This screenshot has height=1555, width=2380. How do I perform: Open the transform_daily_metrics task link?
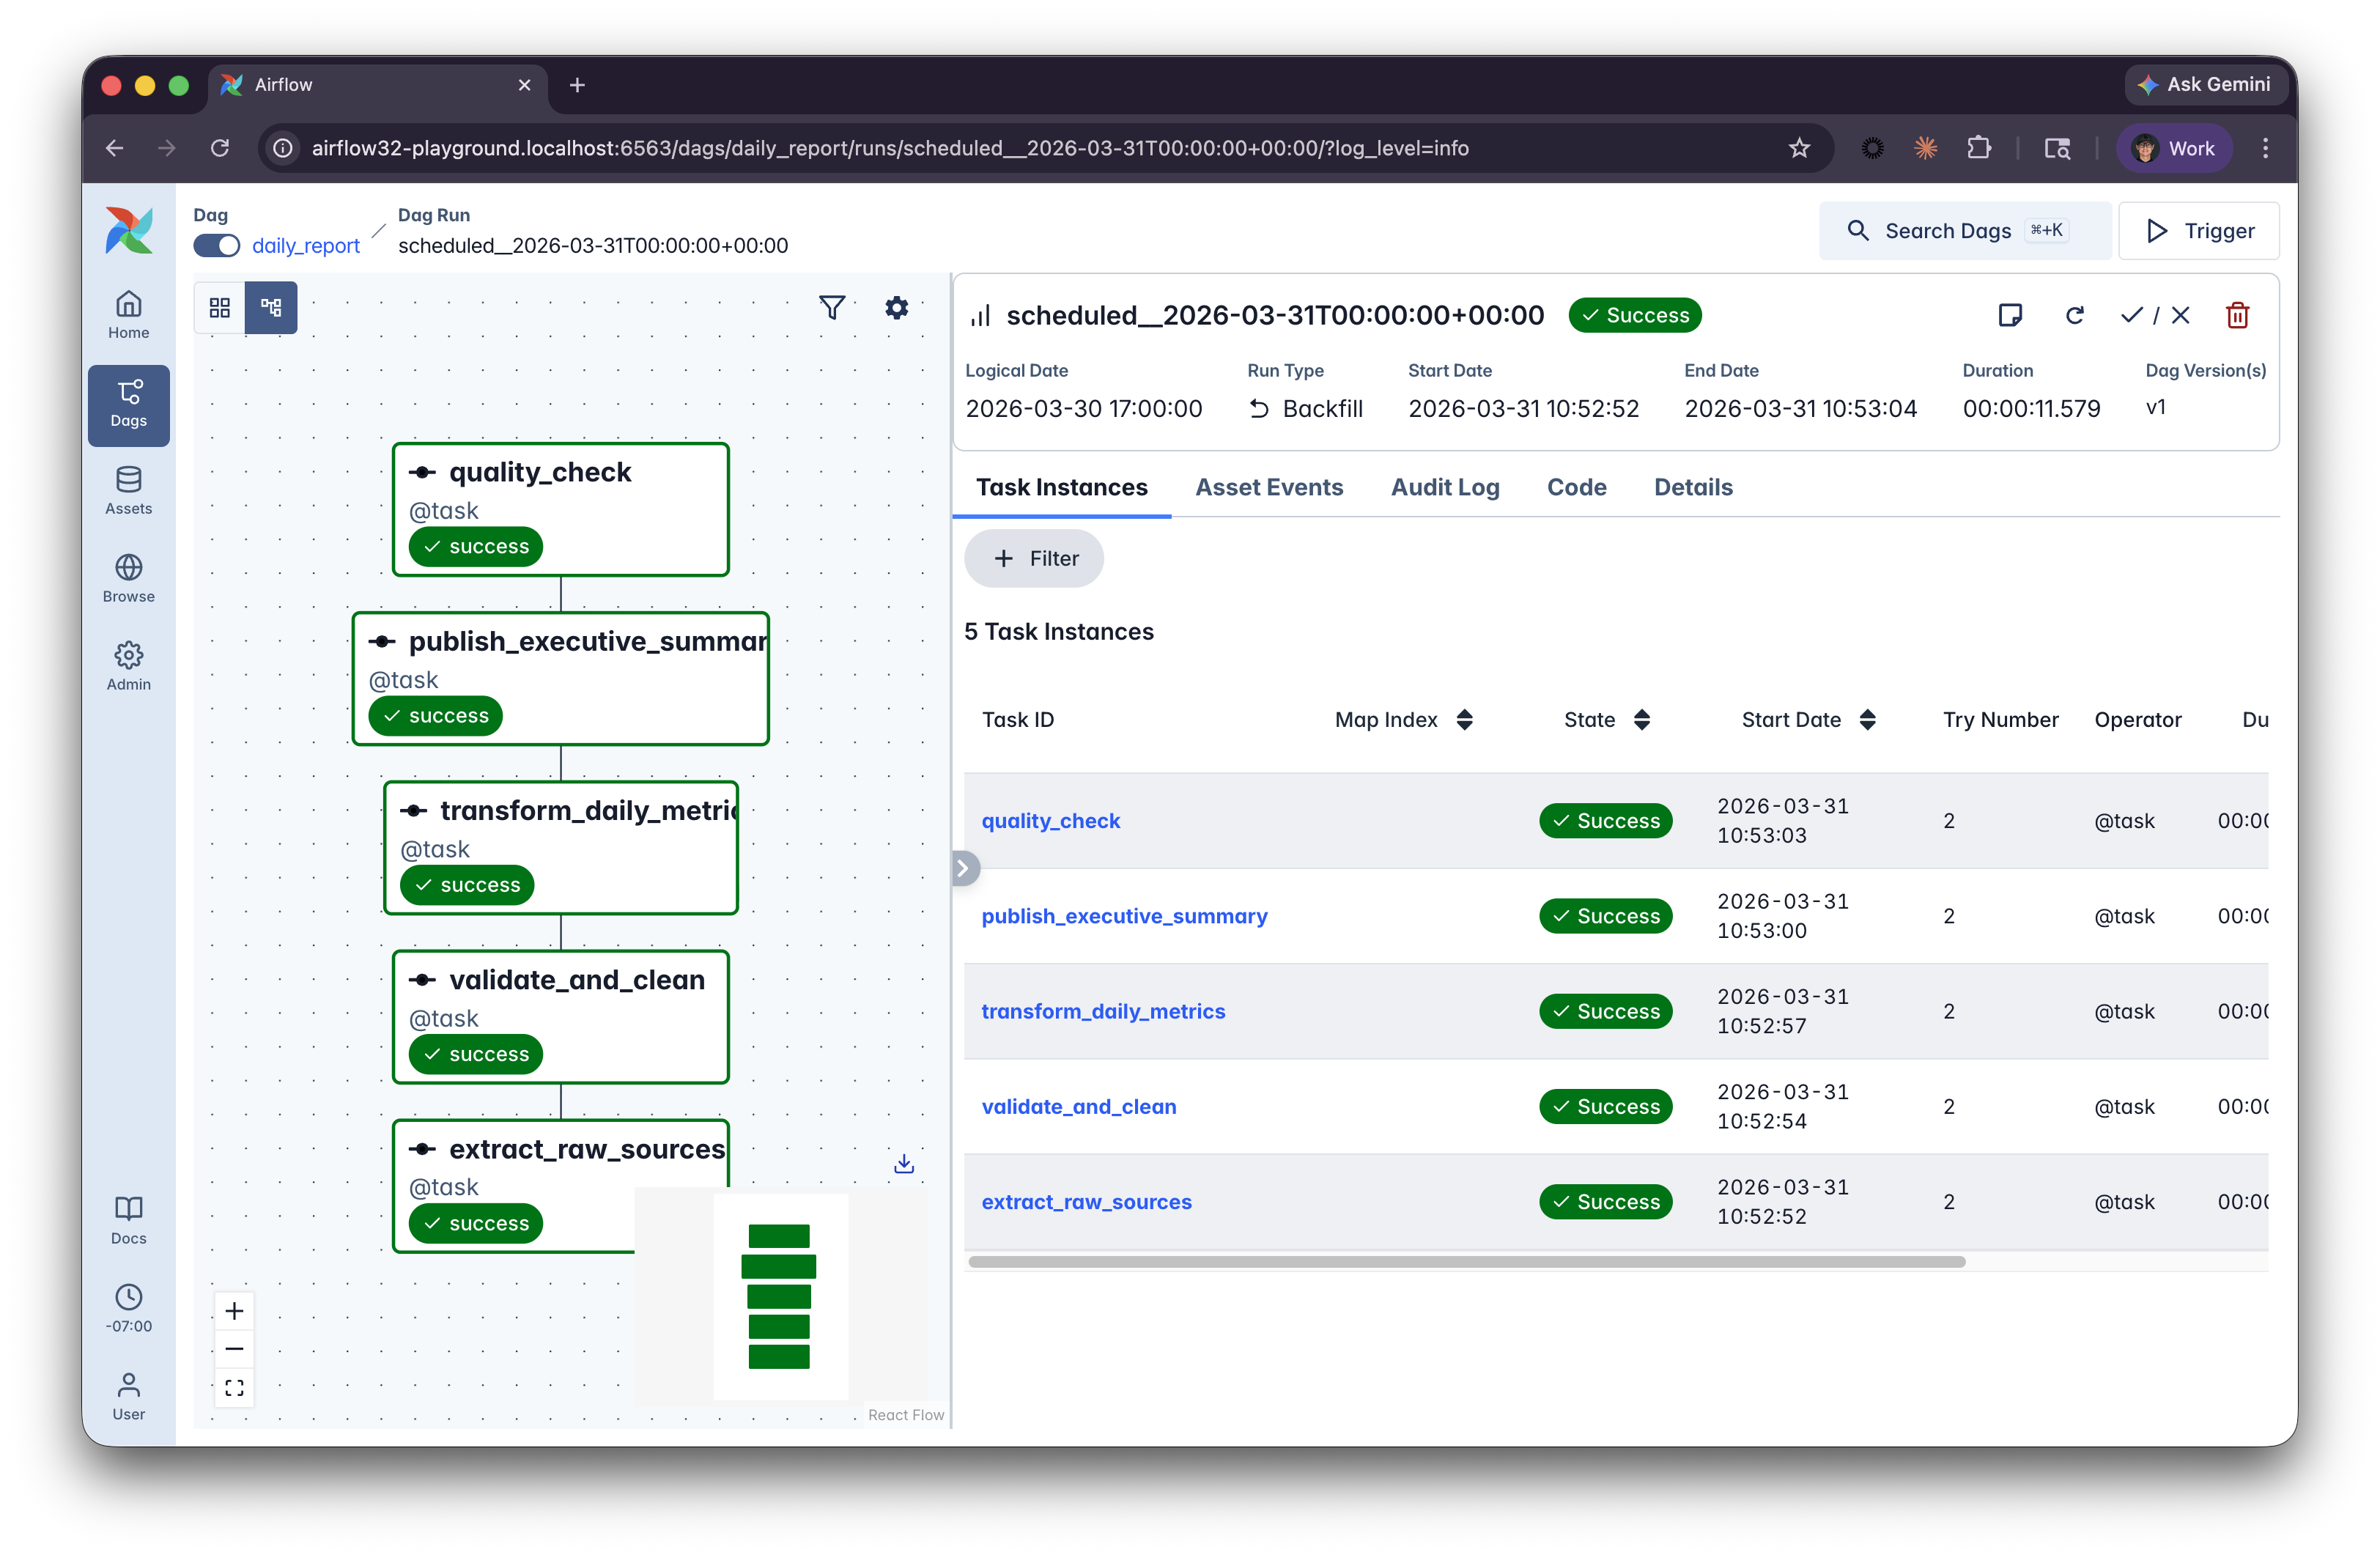click(x=1103, y=1011)
